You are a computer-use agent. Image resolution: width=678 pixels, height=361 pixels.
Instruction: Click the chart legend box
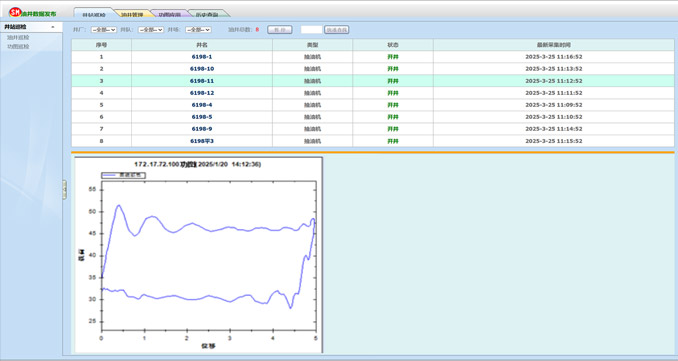point(124,175)
